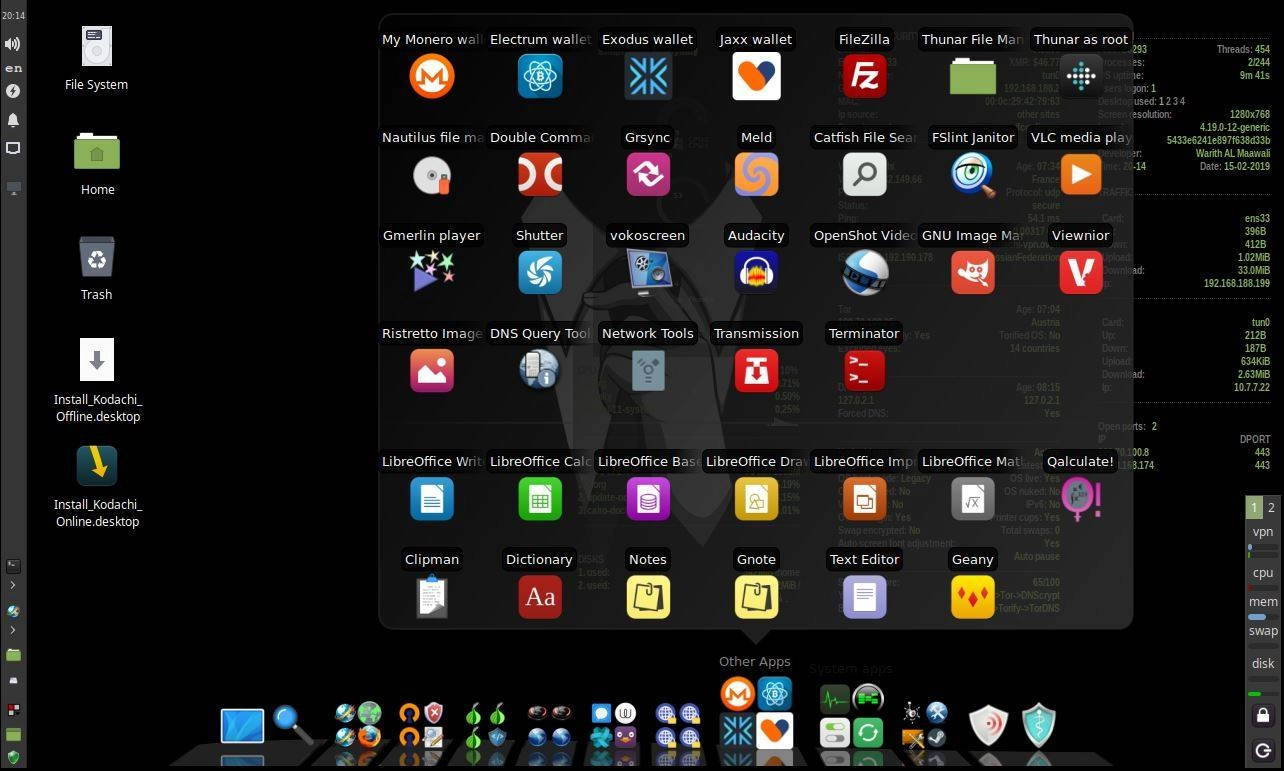Launch Jaxx wallet
This screenshot has width=1284, height=771.
point(756,76)
